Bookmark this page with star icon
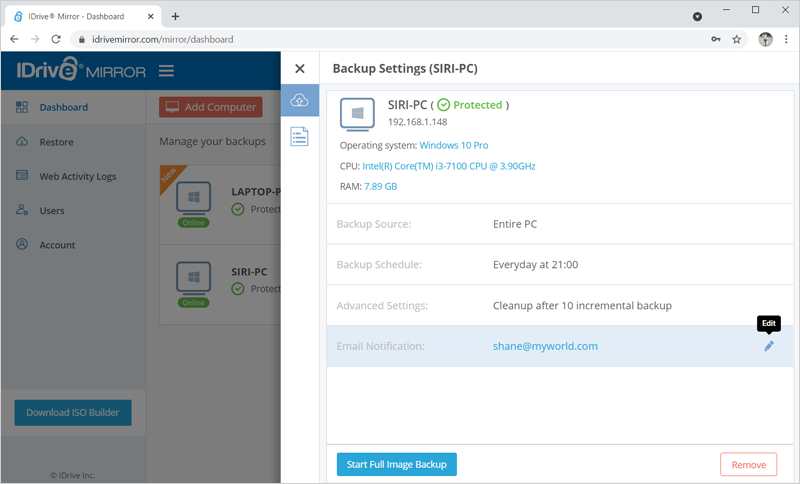The width and height of the screenshot is (800, 484). coord(736,39)
